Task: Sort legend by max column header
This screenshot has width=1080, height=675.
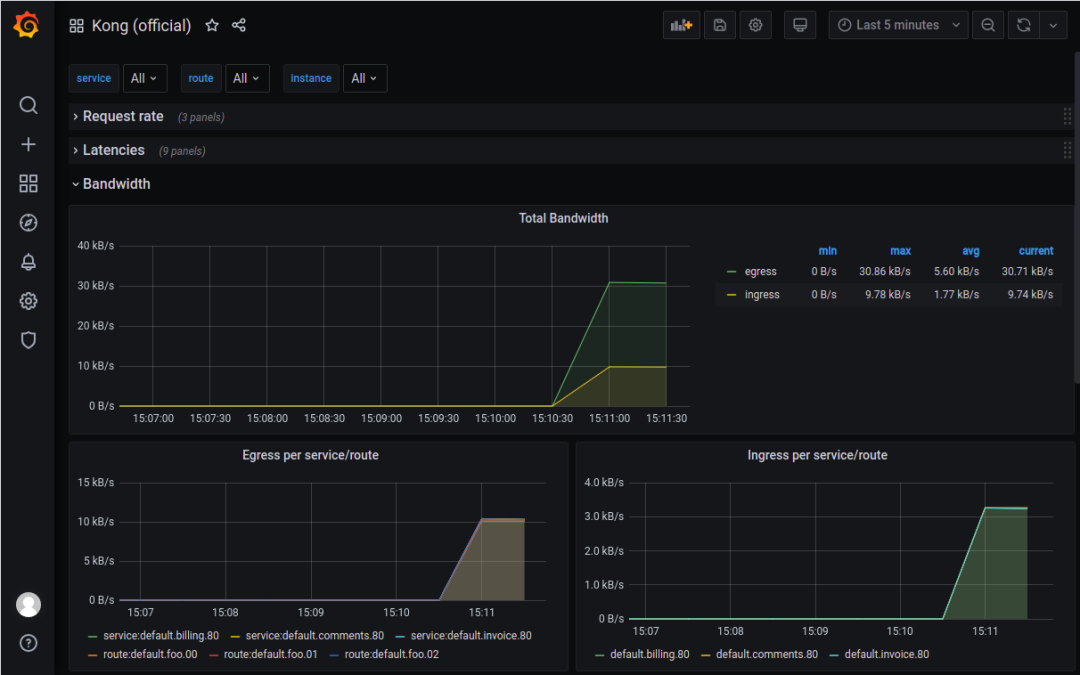Action: click(x=900, y=251)
